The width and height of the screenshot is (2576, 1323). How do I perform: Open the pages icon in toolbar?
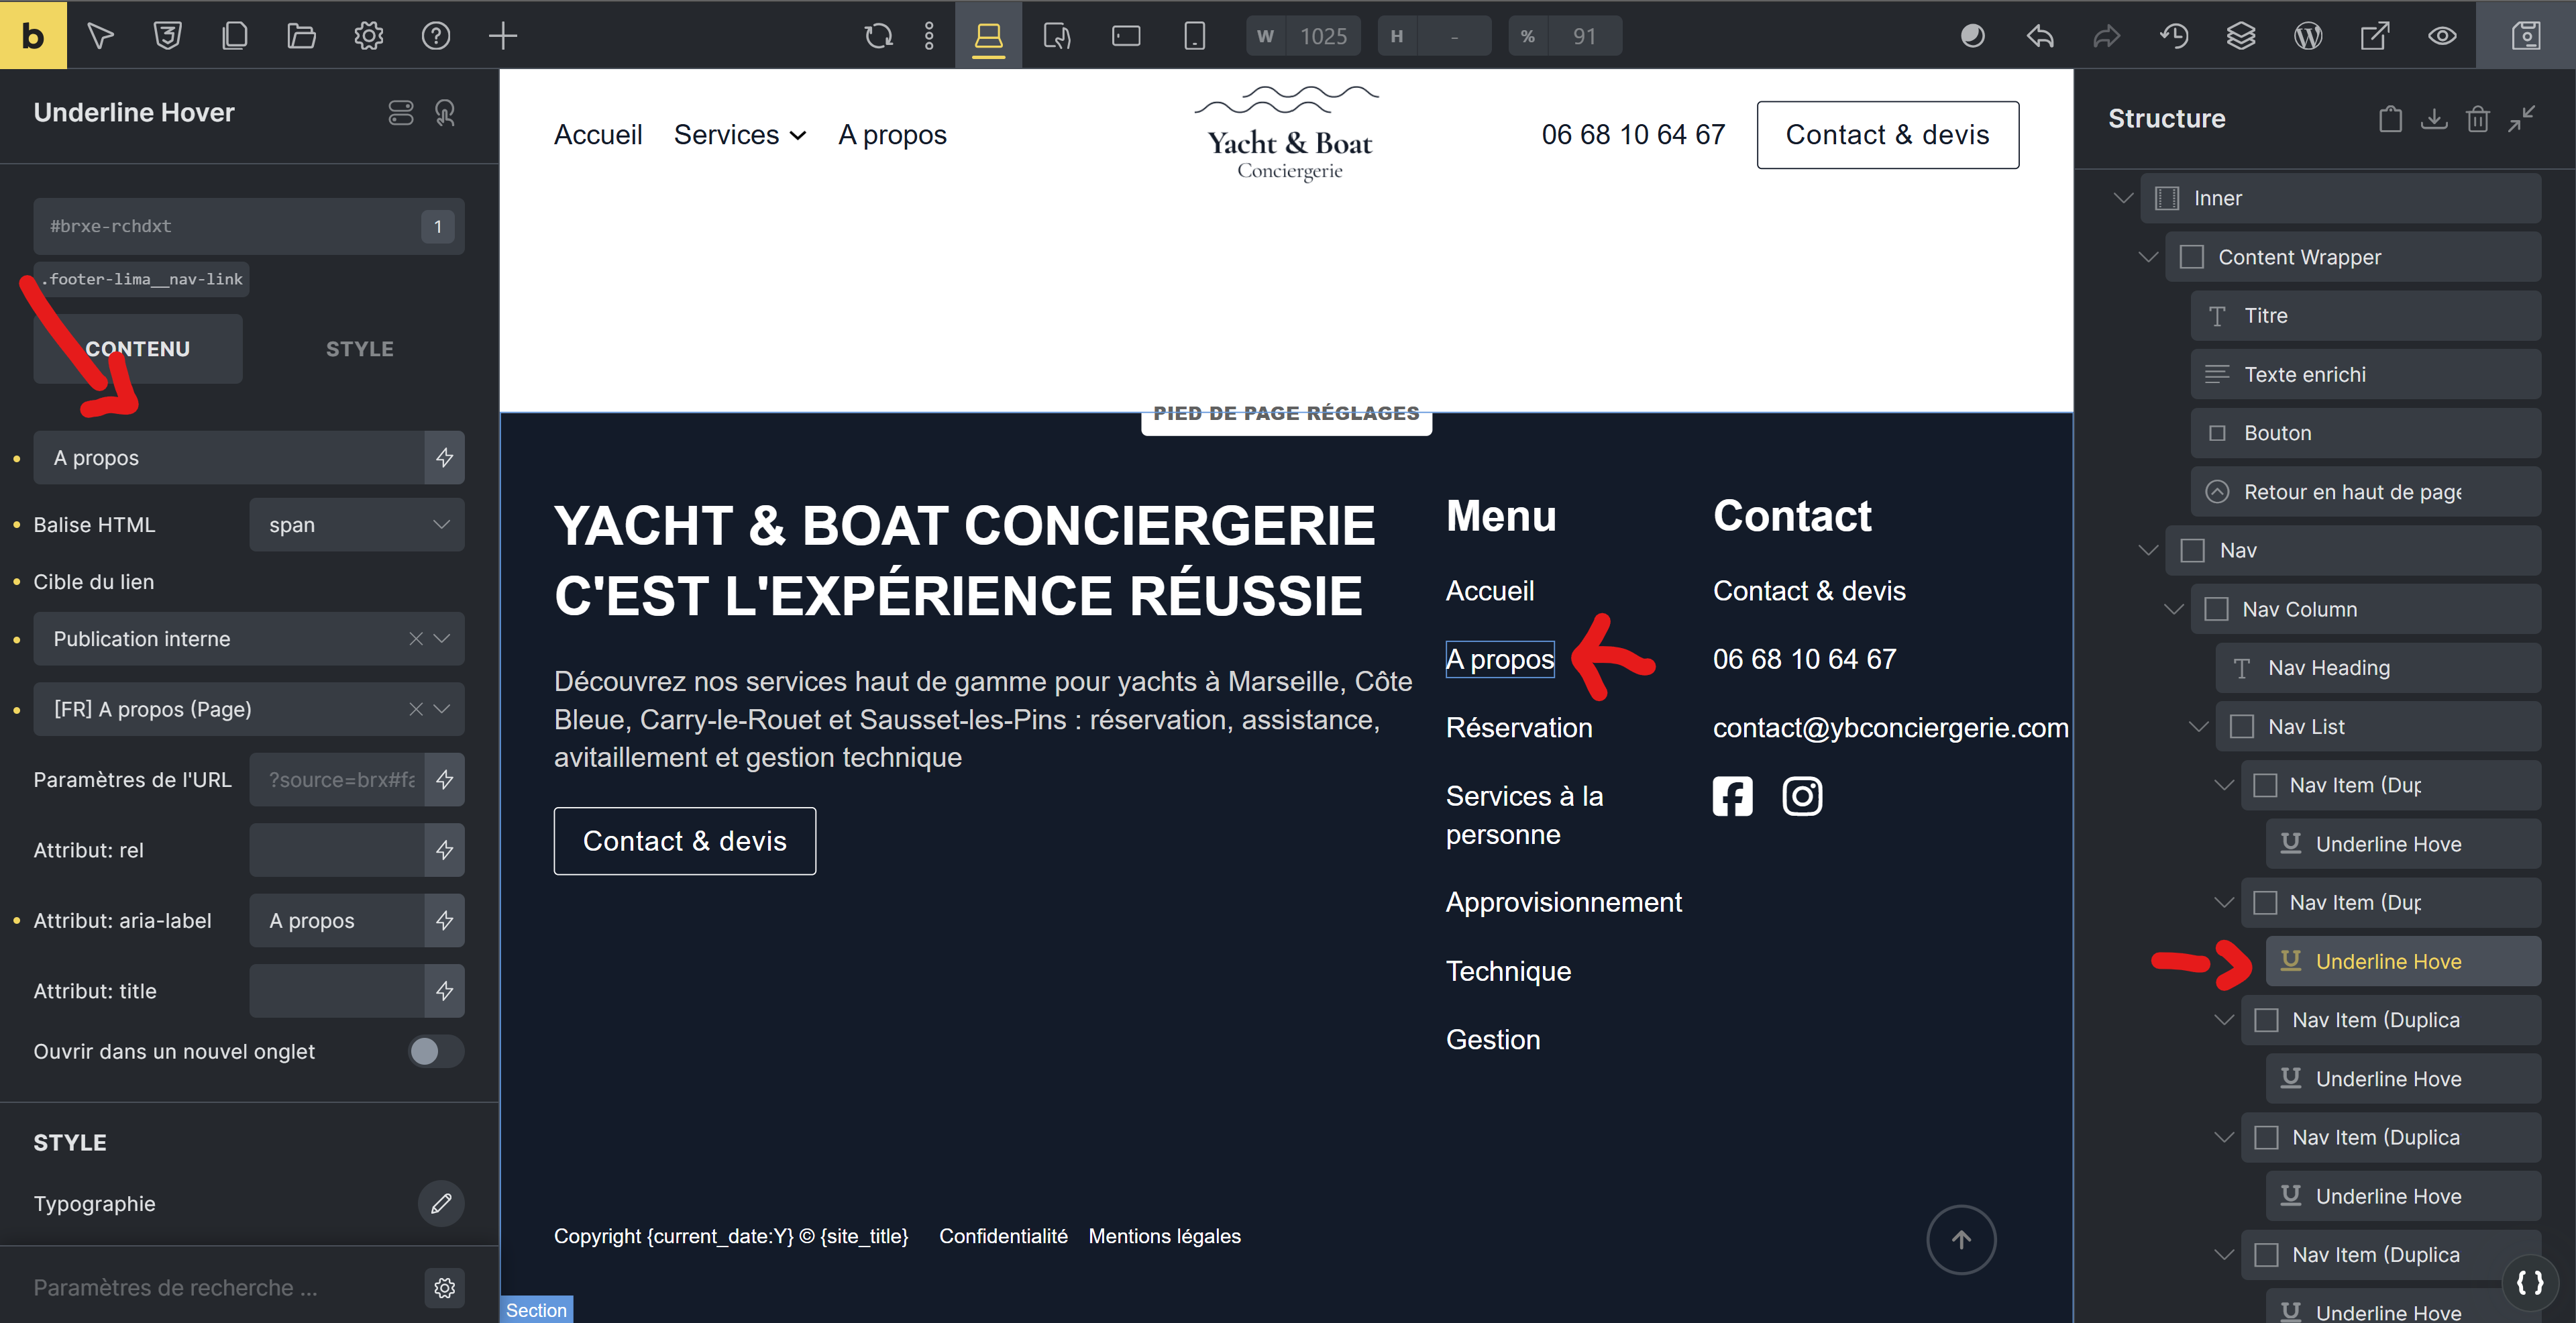[234, 36]
